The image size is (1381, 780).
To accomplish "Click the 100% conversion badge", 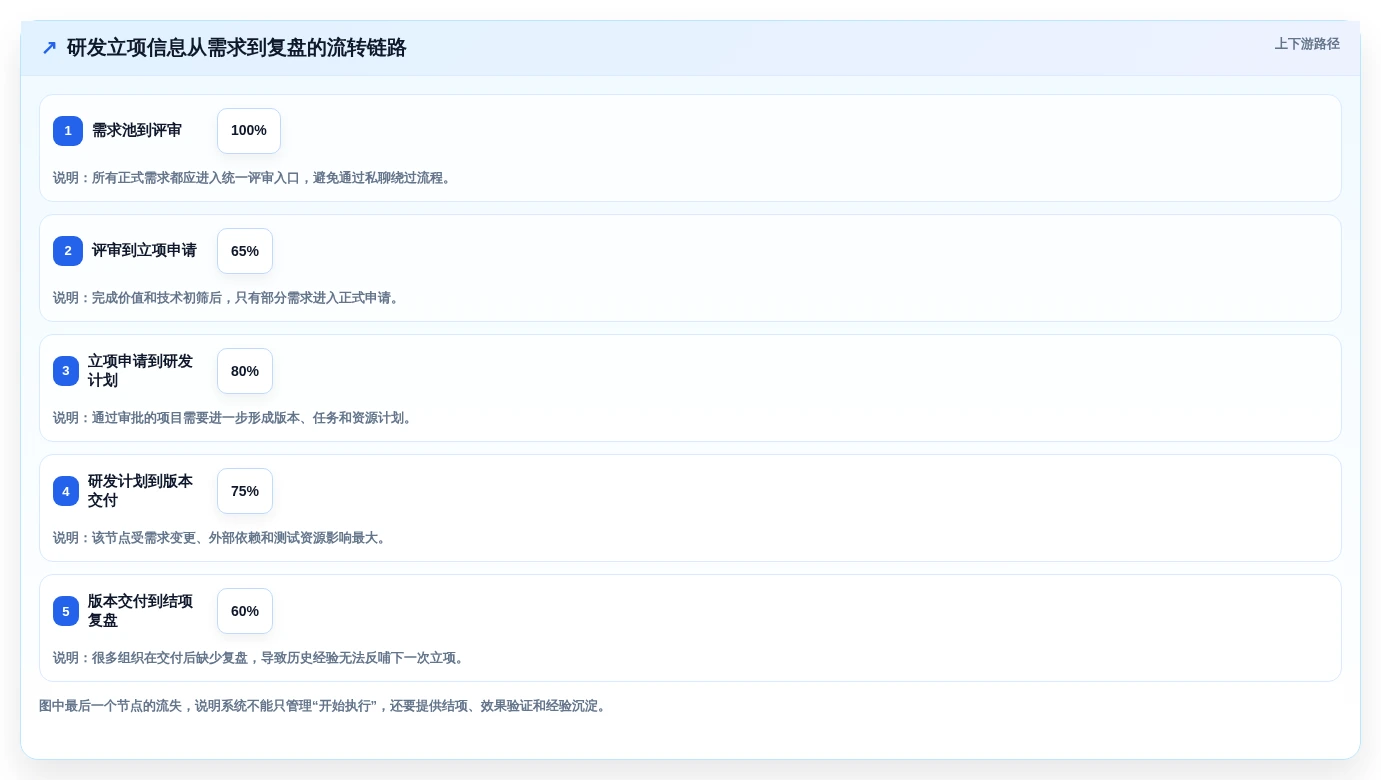I will click(x=249, y=131).
